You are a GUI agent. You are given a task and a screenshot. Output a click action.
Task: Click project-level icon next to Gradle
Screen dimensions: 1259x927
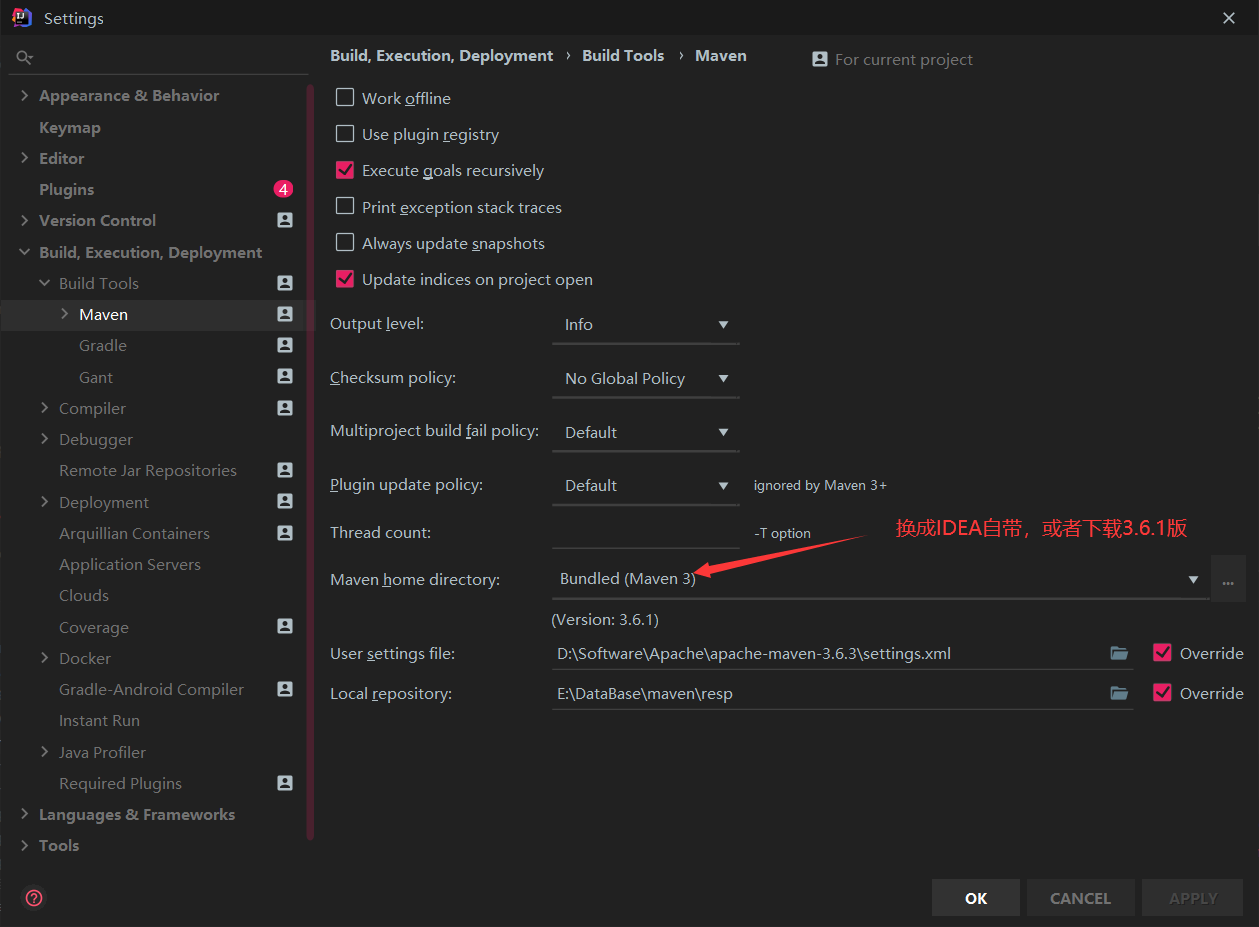click(285, 345)
